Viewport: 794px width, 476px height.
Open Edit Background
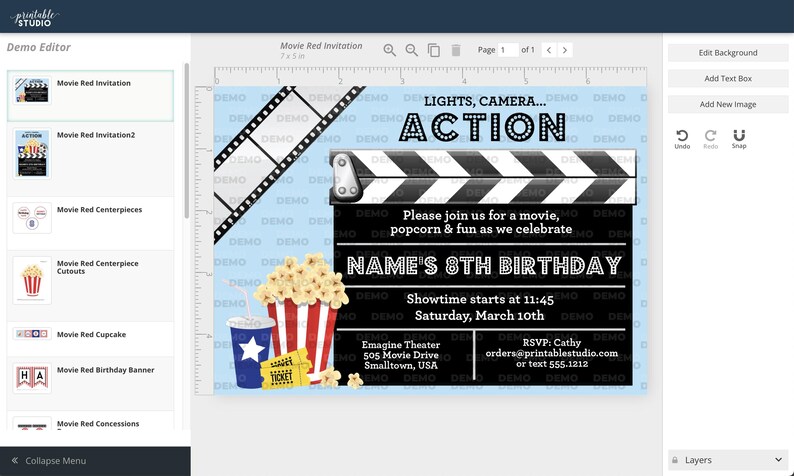click(728, 53)
